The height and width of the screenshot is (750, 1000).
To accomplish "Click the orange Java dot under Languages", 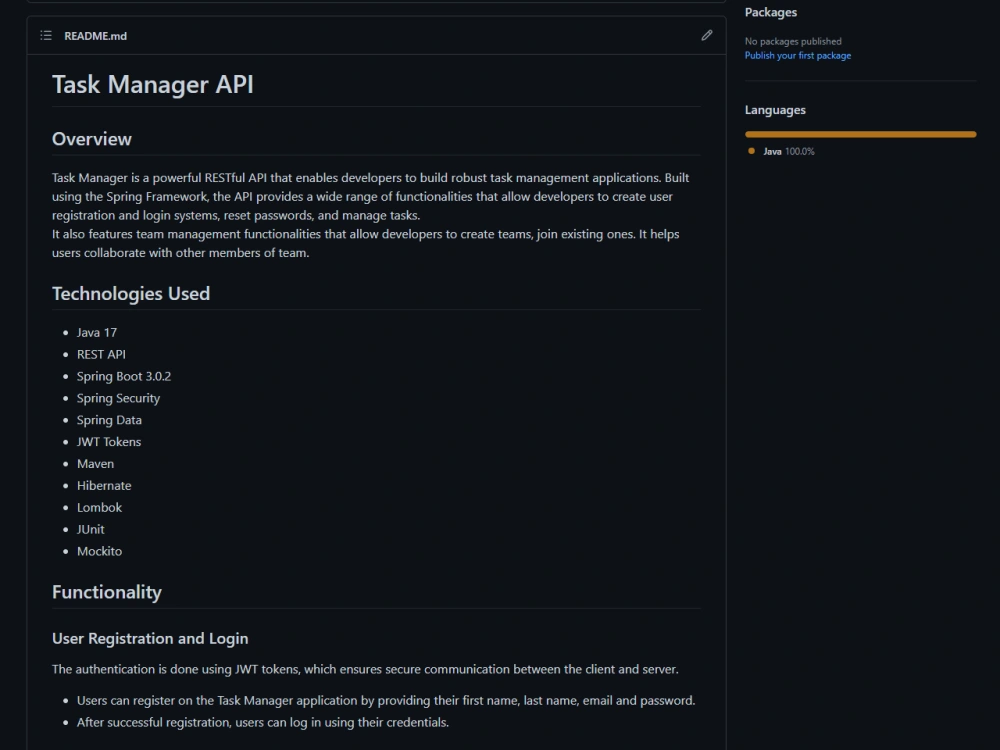I will point(751,150).
